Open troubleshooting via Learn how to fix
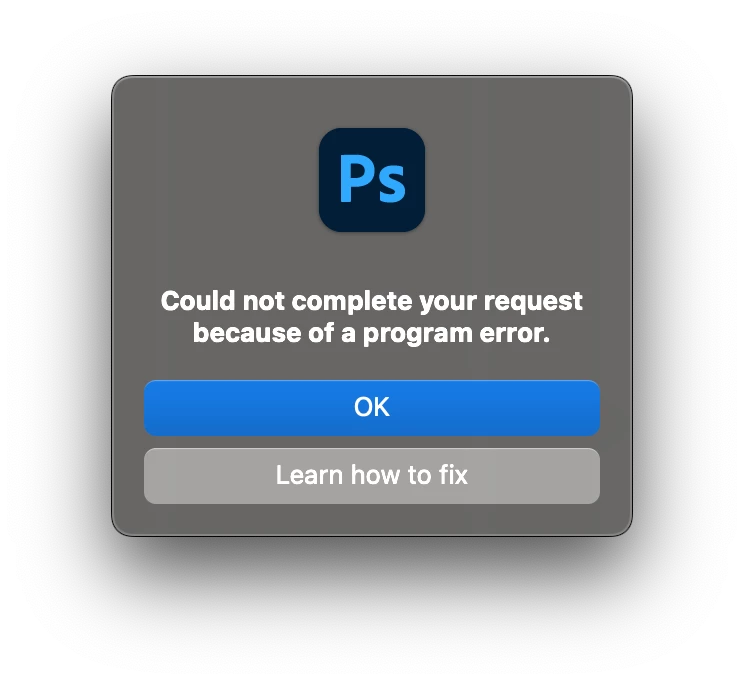 click(x=372, y=476)
